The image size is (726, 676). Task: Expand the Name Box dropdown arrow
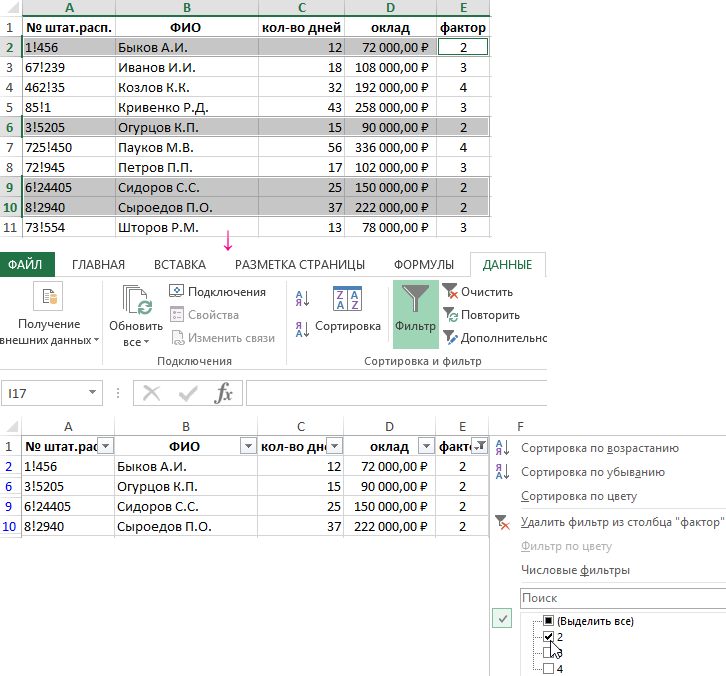[93, 393]
